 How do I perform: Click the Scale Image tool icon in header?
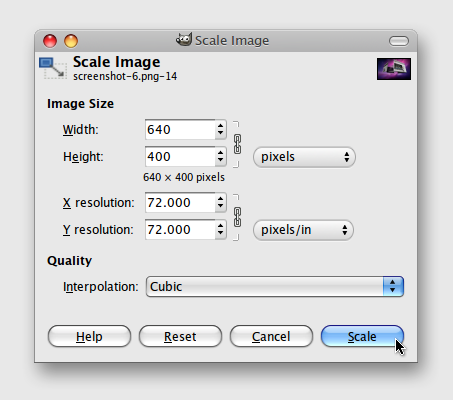pyautogui.click(x=53, y=68)
